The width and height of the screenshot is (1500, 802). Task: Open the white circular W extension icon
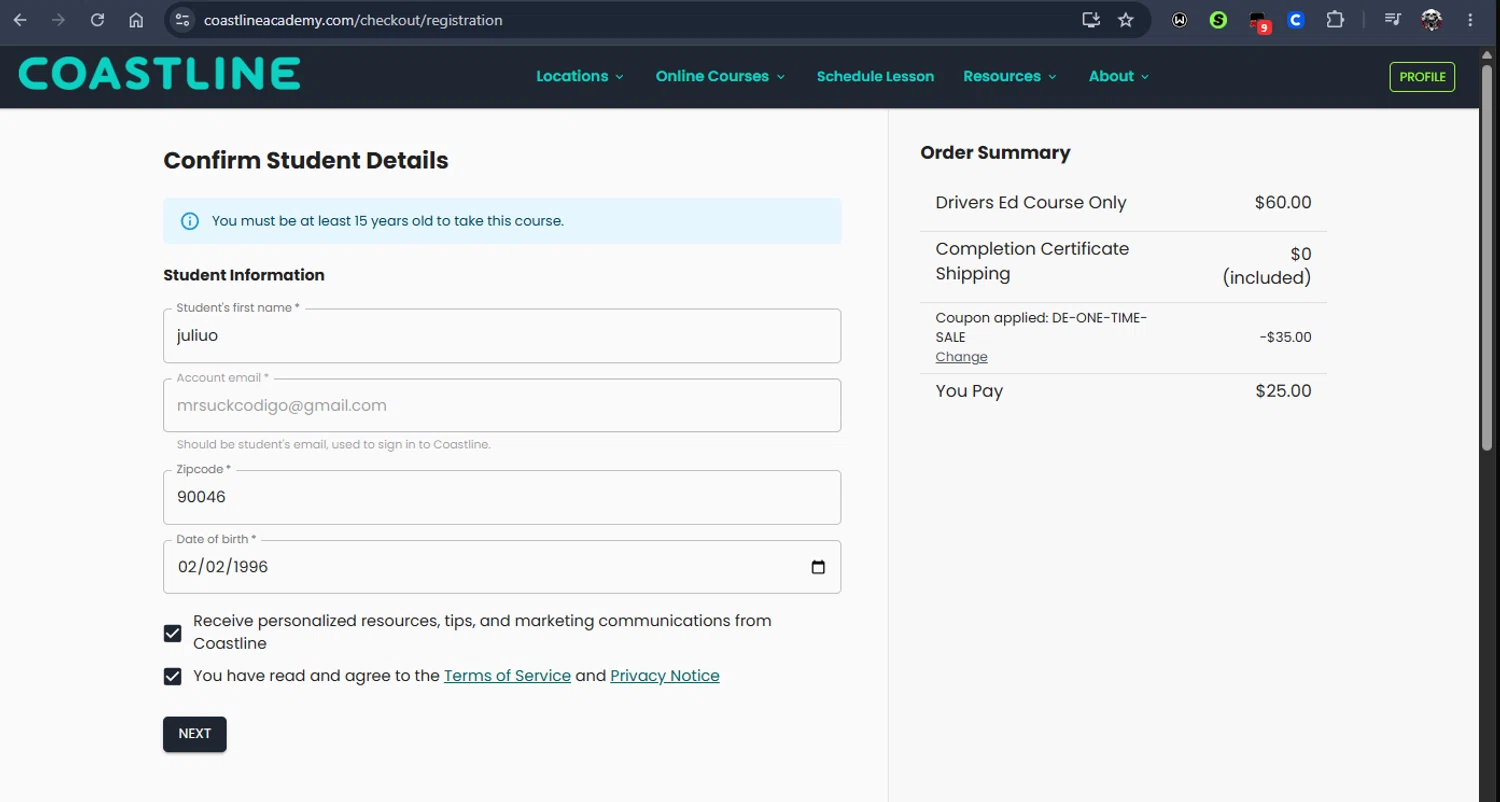(x=1180, y=20)
